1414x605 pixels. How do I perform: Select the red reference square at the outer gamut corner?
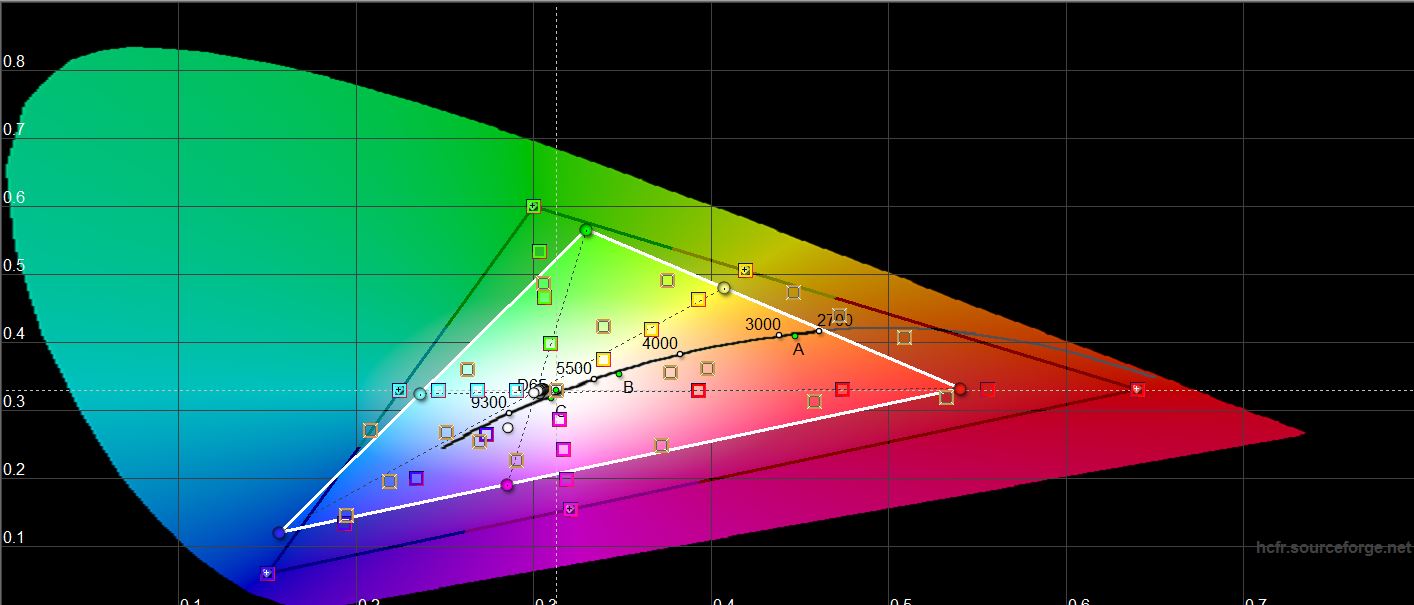pos(1137,389)
